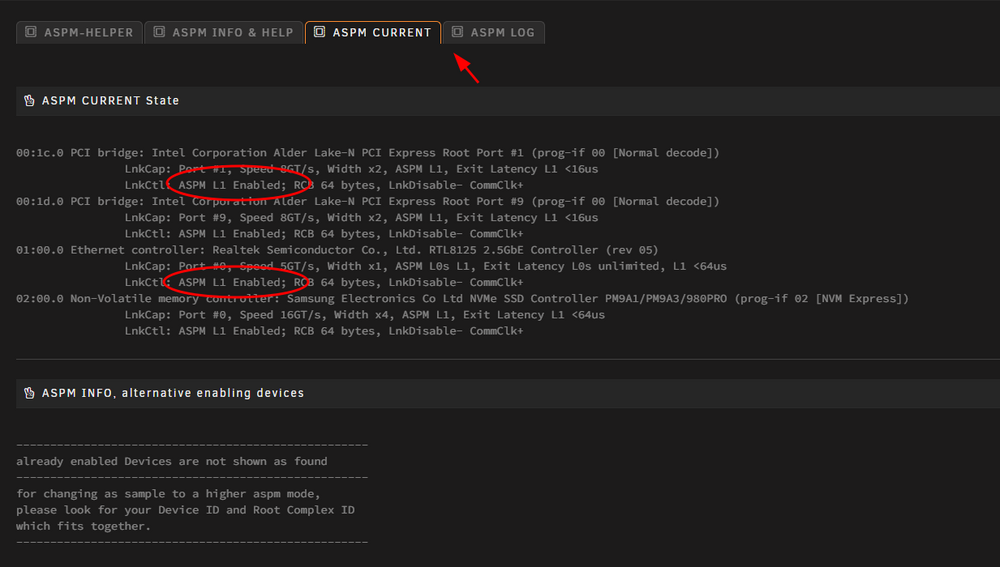Click the hand icon beside ASPM CURRENT State
This screenshot has width=1000, height=567.
(x=29, y=101)
